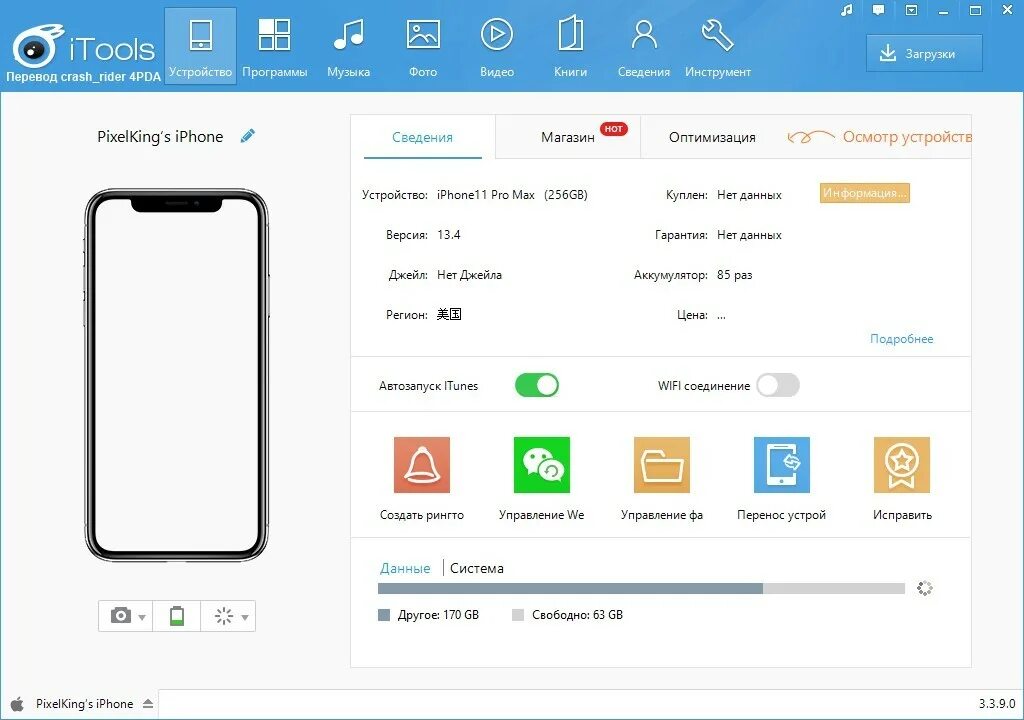1024x720 pixels.
Task: Open the Устройство device section
Action: (200, 47)
